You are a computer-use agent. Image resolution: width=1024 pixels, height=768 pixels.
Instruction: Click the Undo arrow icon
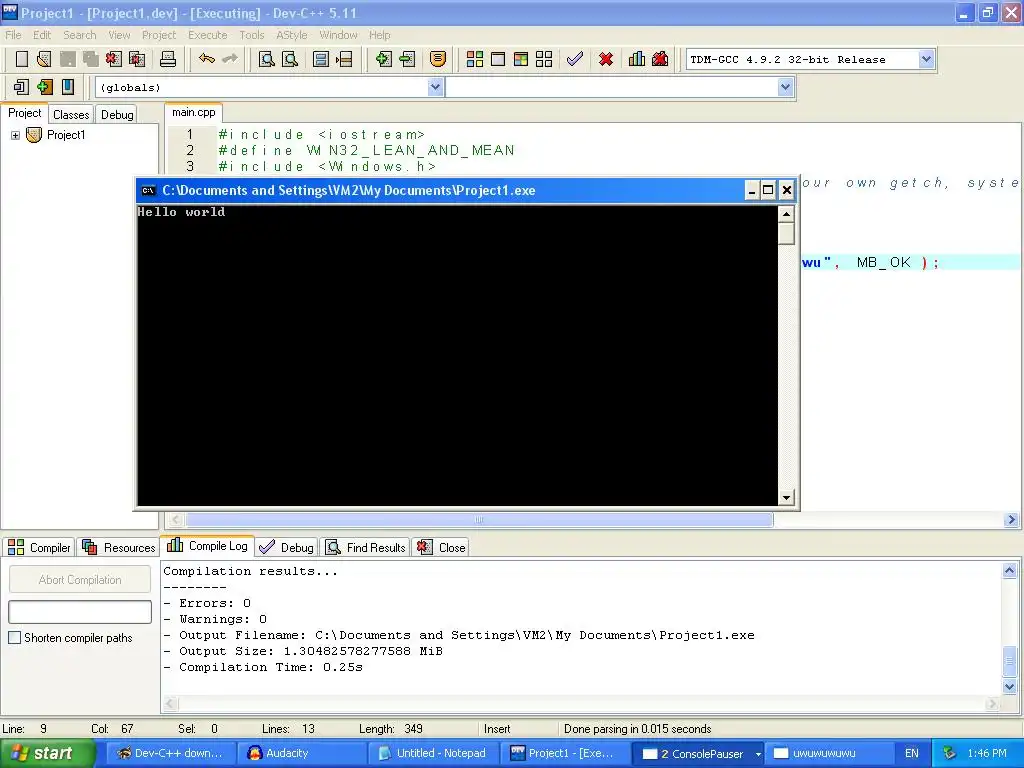(207, 59)
